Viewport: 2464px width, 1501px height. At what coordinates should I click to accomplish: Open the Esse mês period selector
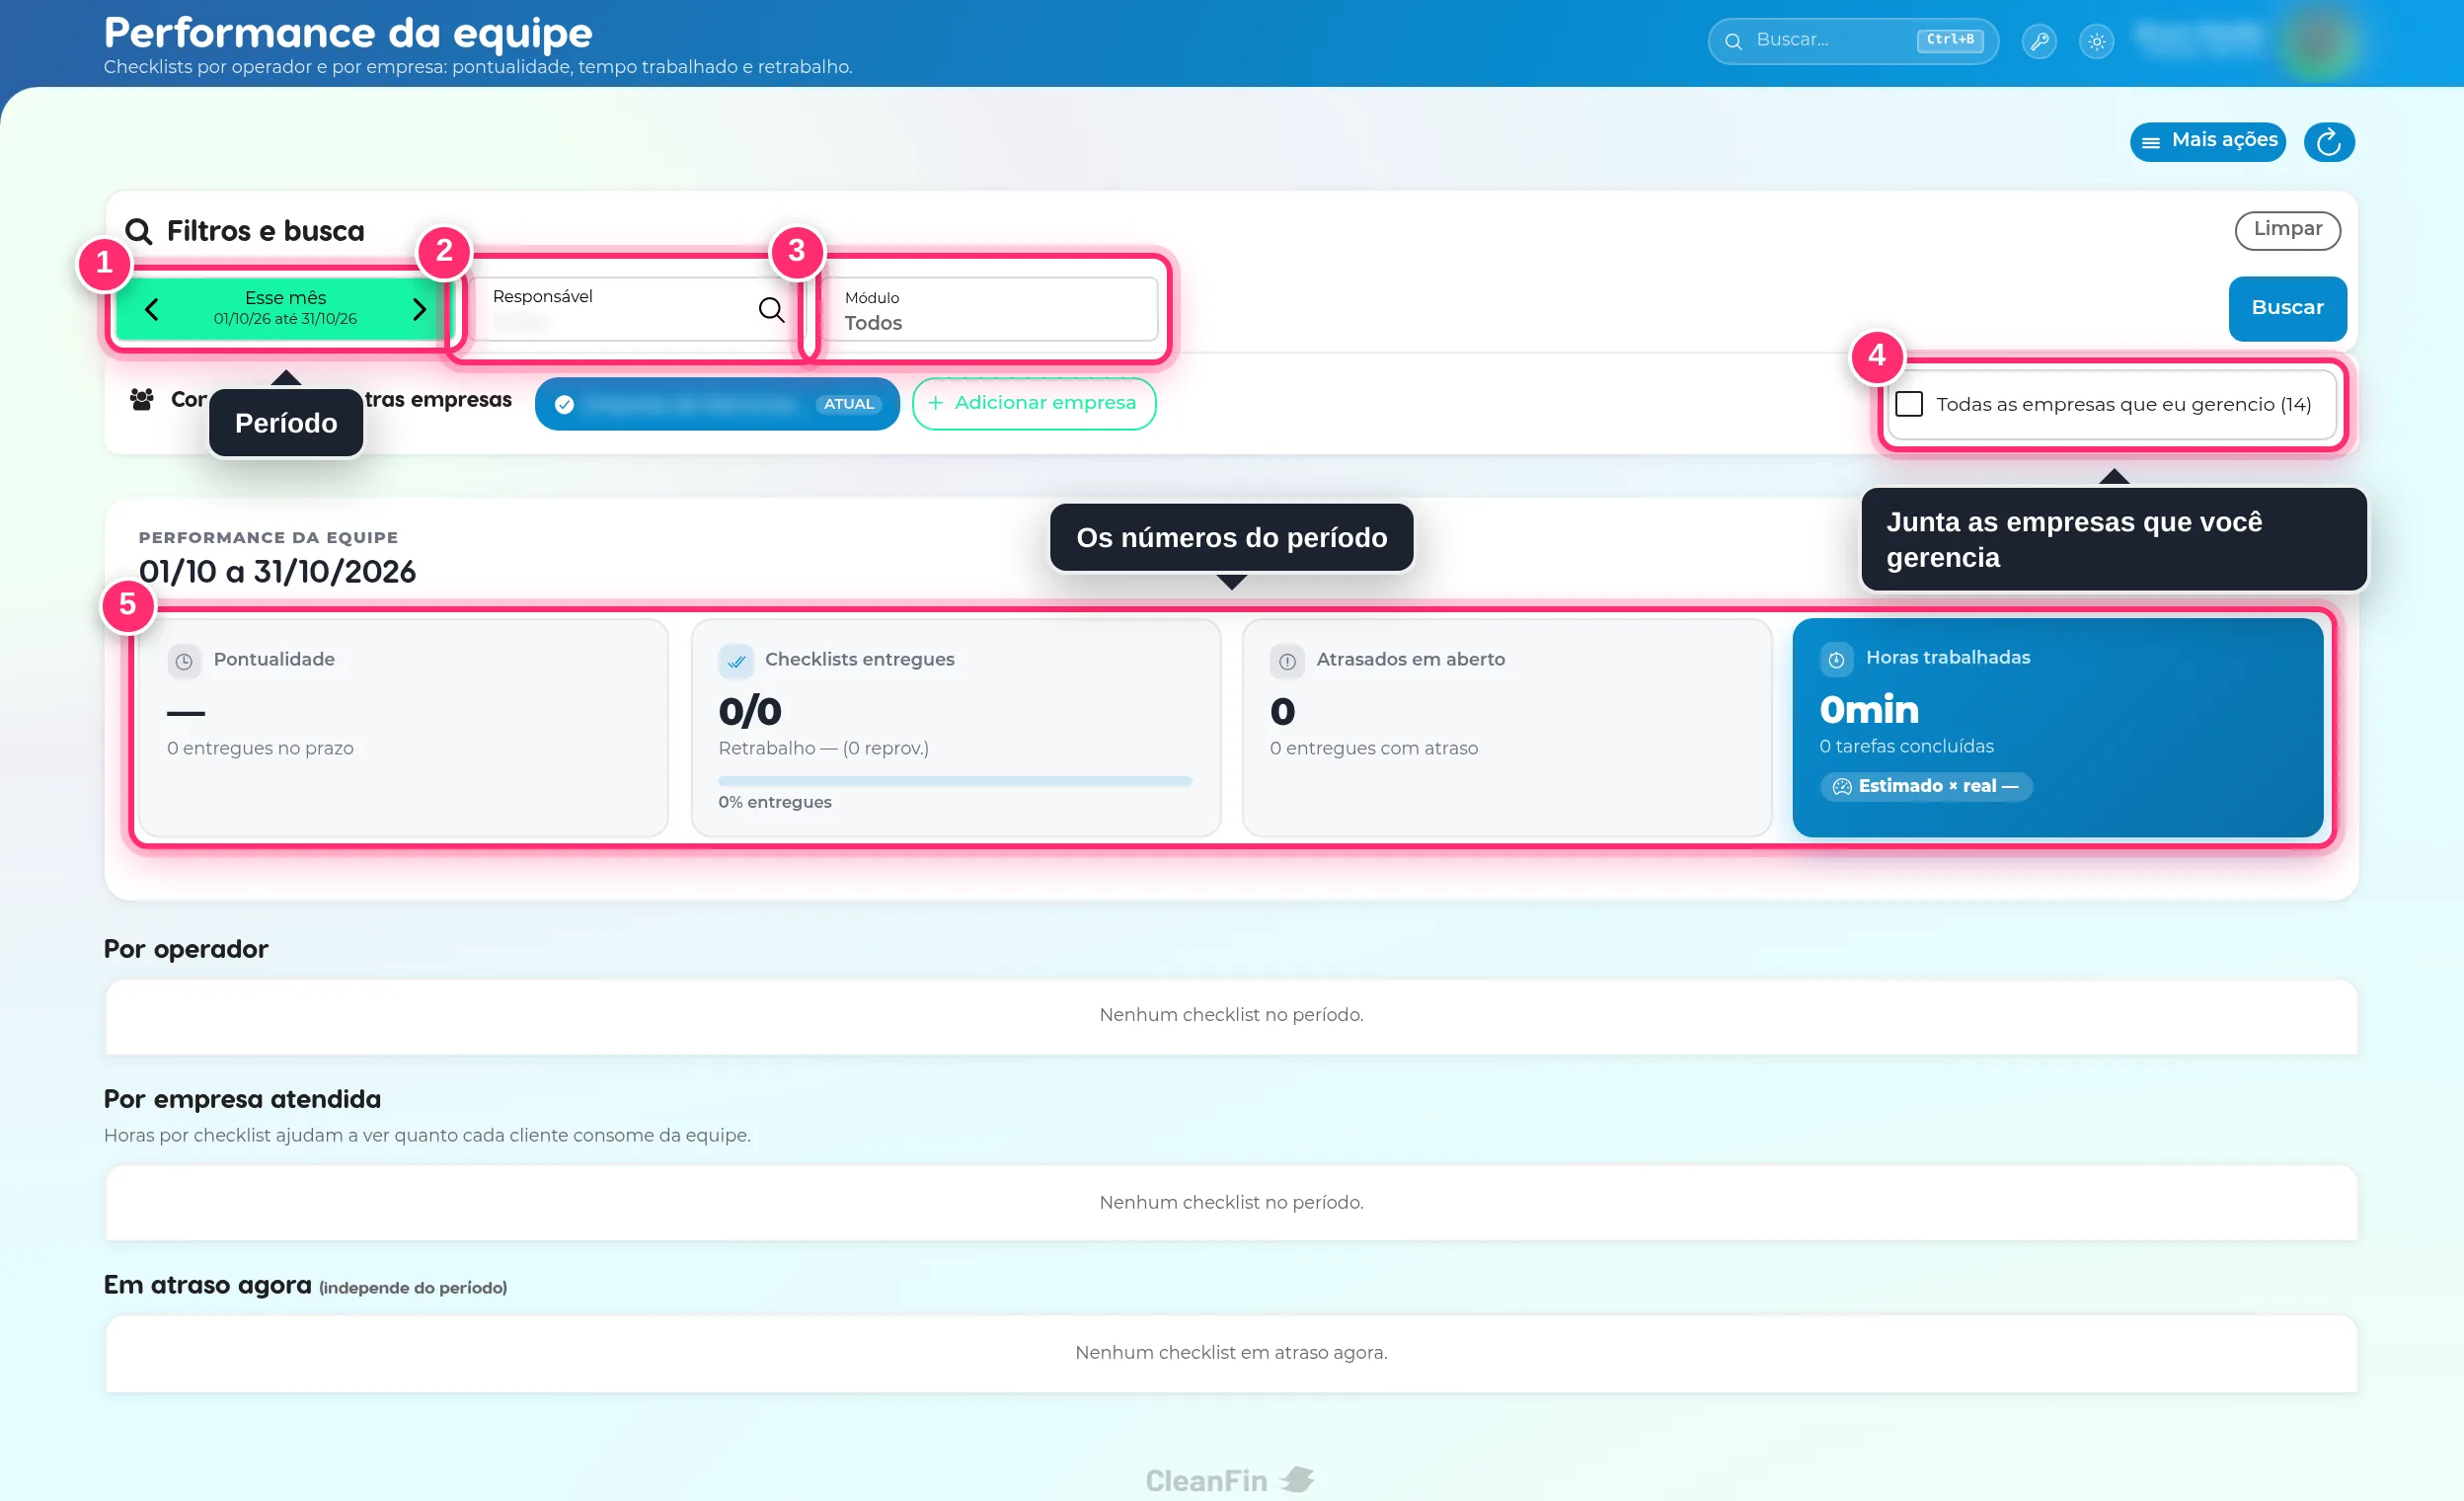coord(285,308)
